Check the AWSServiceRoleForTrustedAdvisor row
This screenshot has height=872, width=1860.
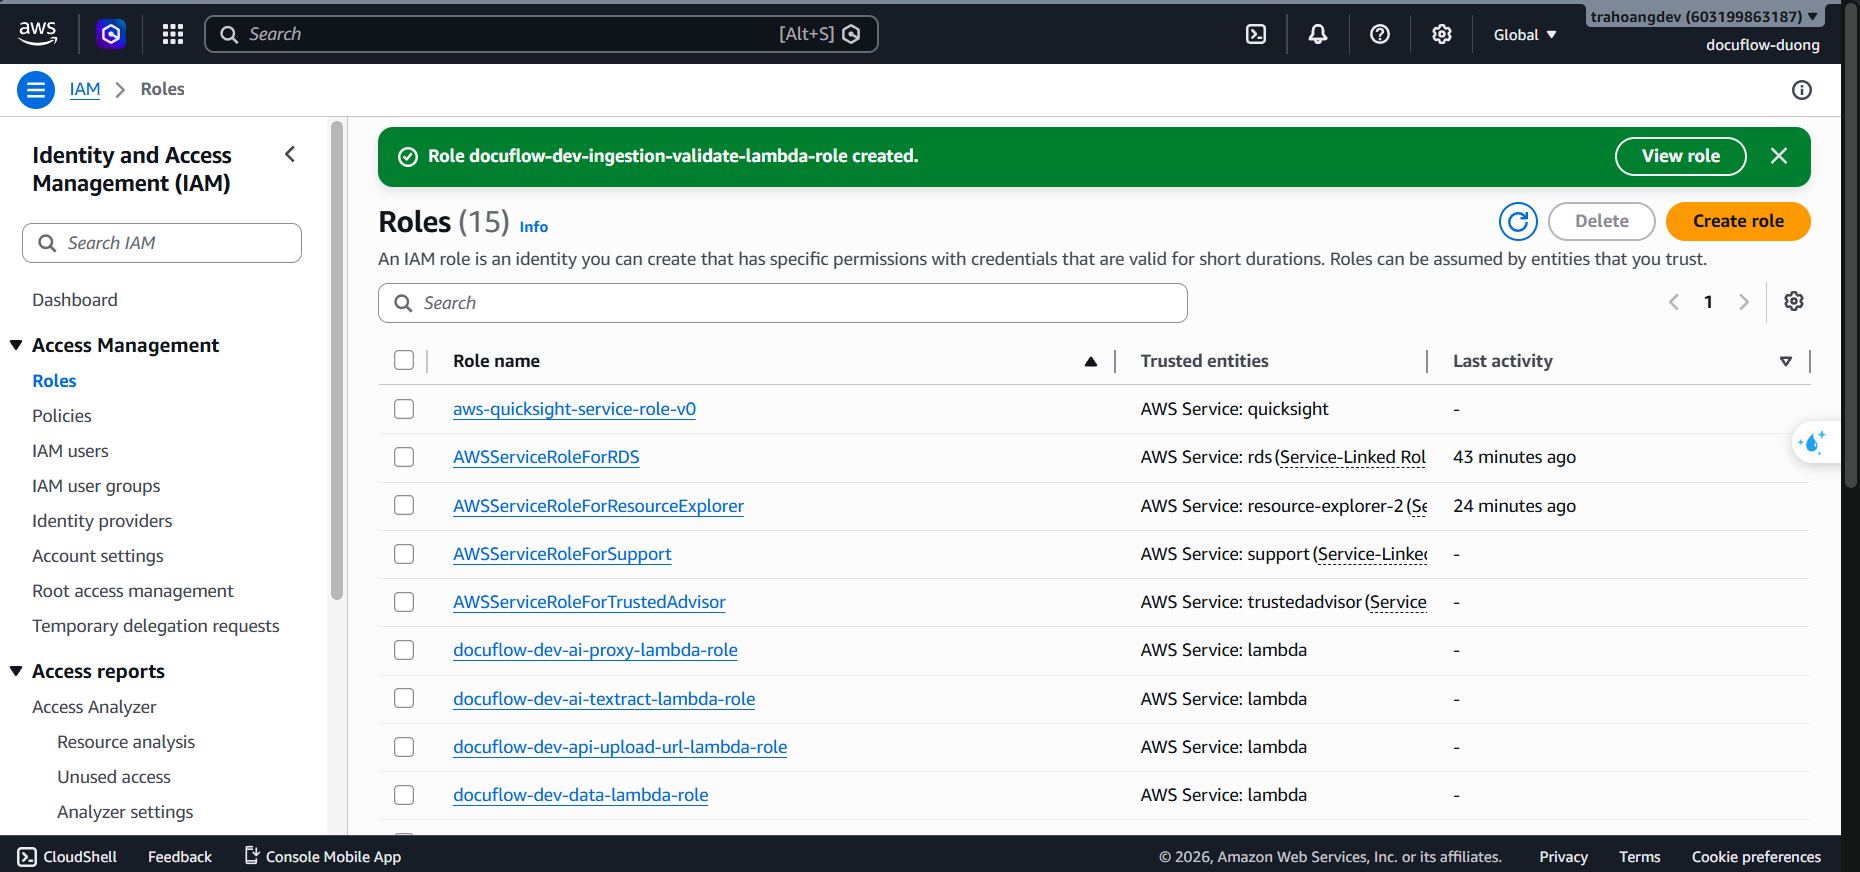point(404,602)
